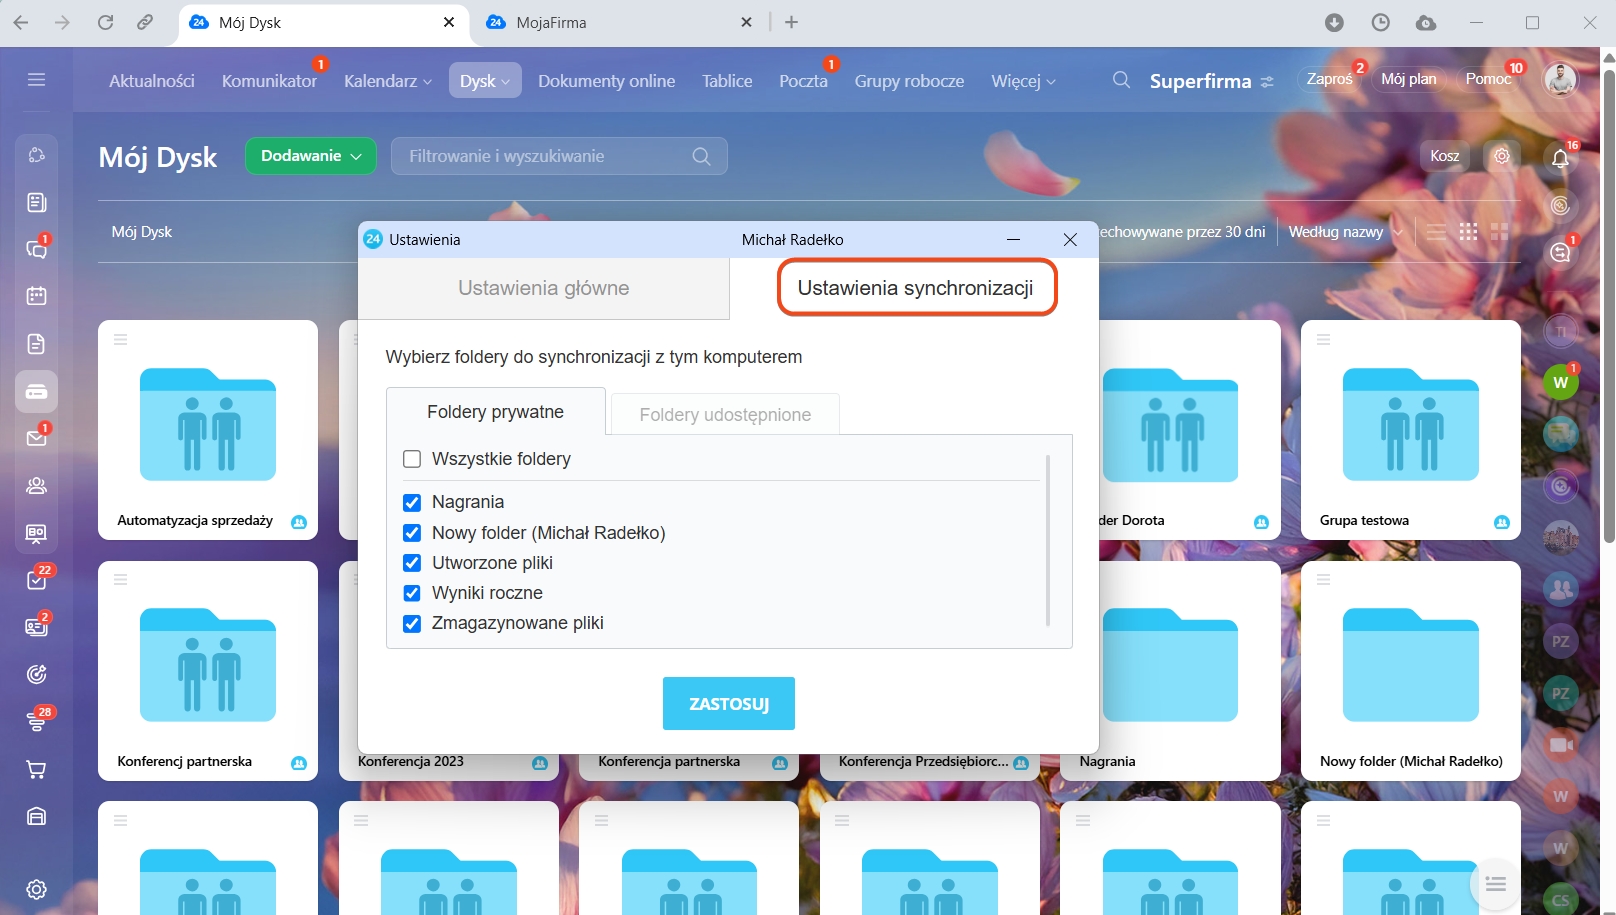
Task: Open the chat bubble icon in the right panel
Action: [1560, 252]
